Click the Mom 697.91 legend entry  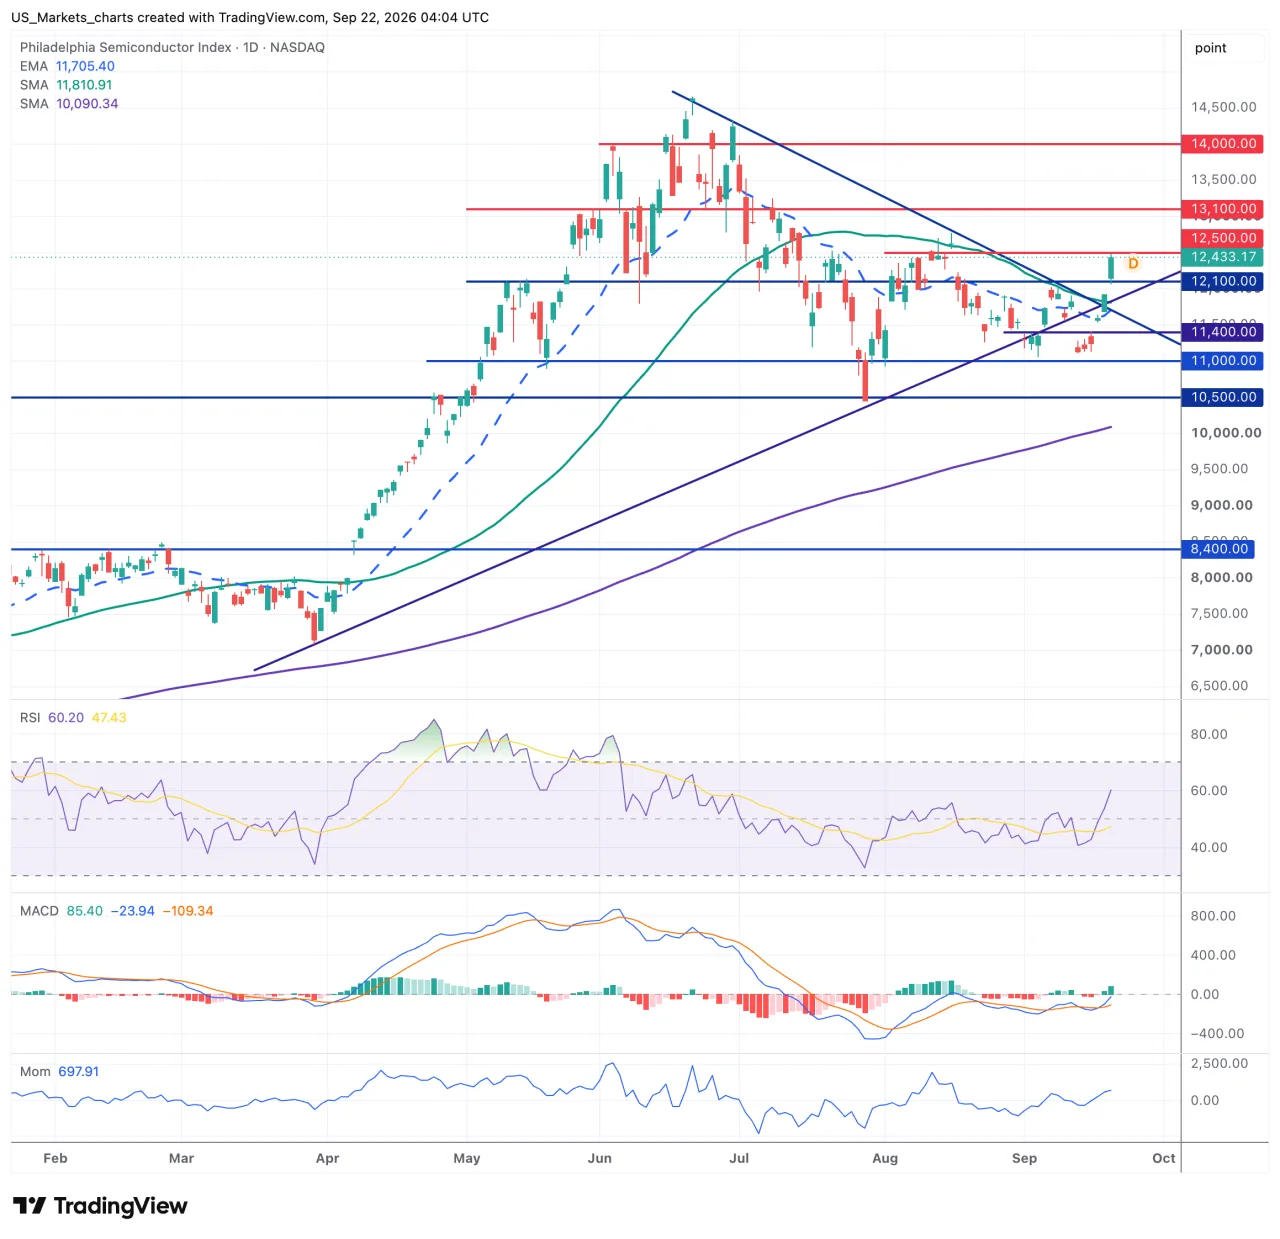(59, 1072)
